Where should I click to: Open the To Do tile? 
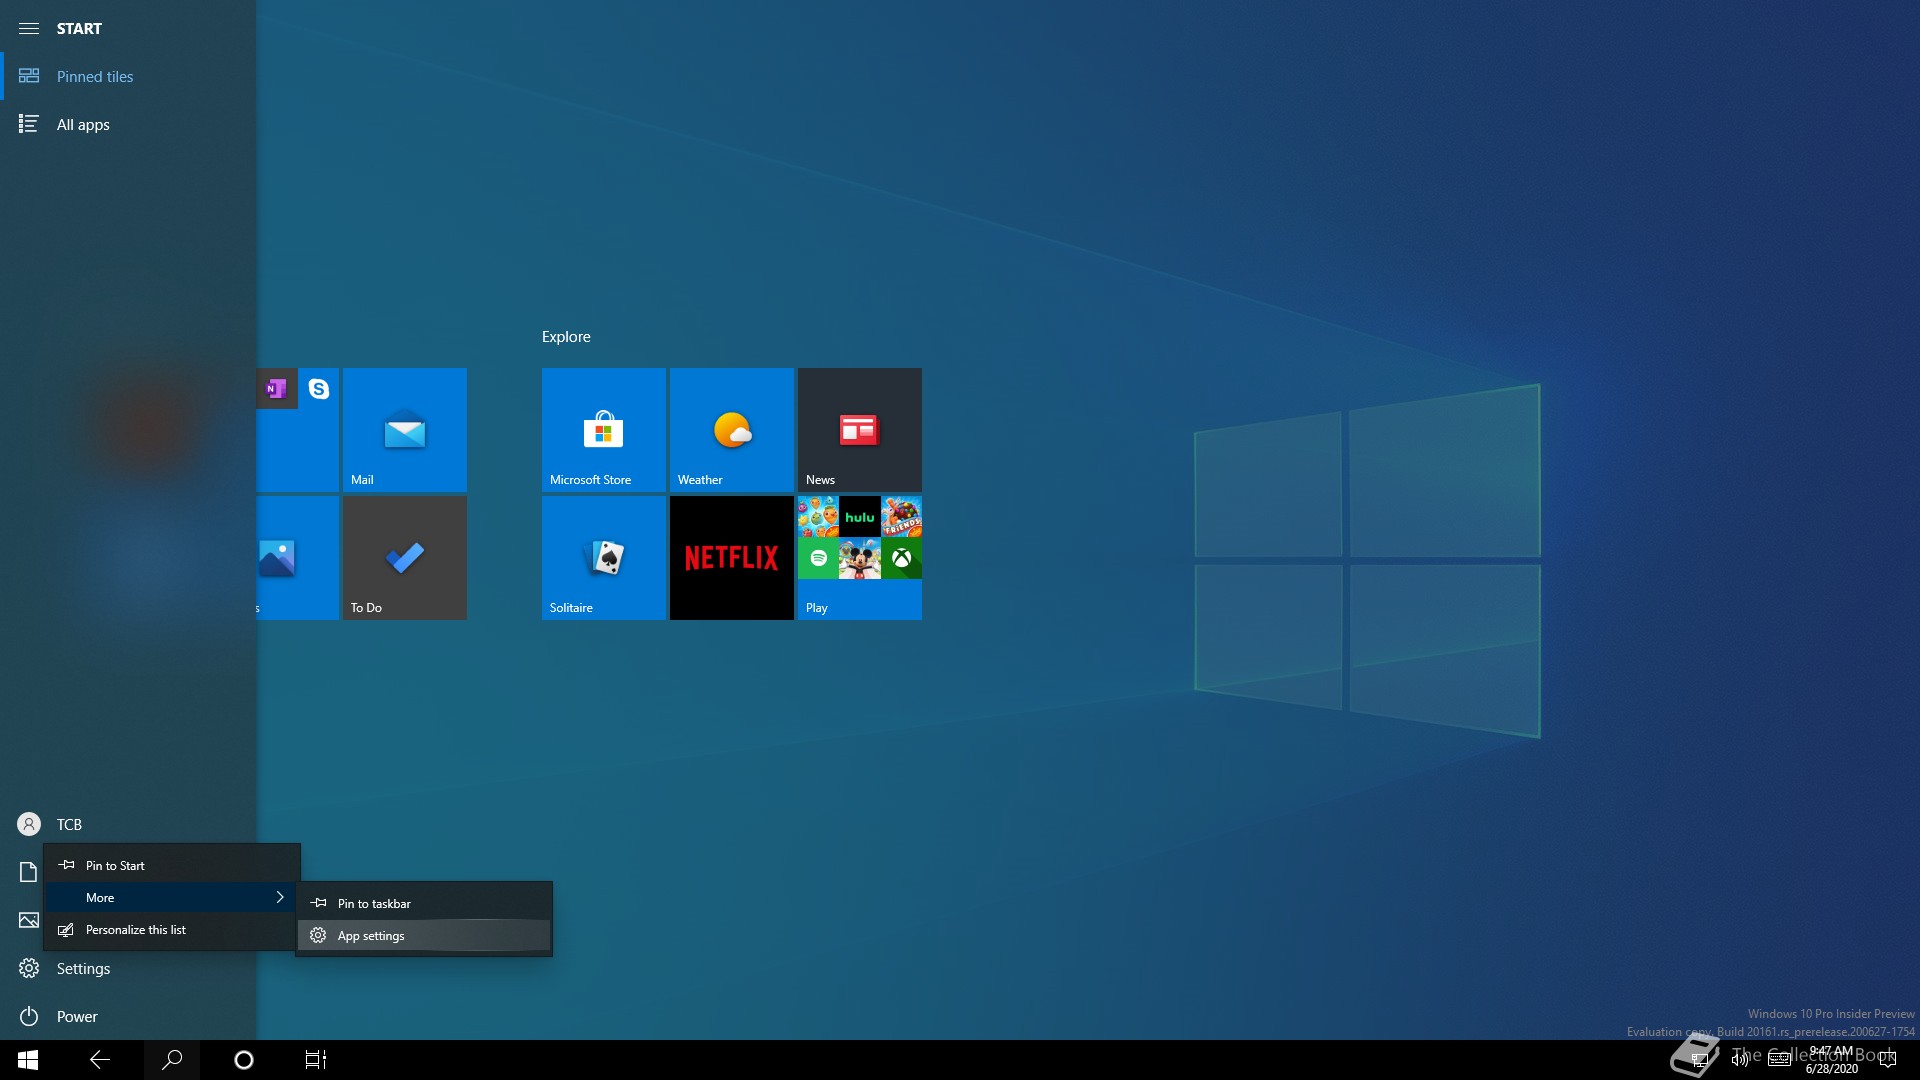[404, 558]
